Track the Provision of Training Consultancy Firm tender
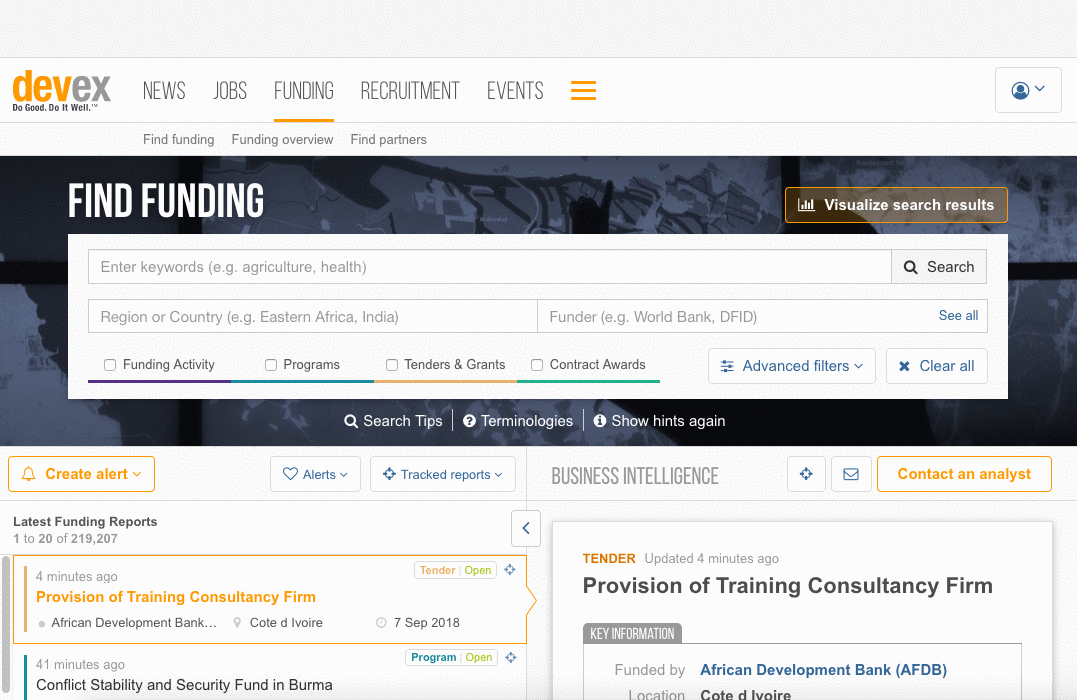Image resolution: width=1077 pixels, height=700 pixels. point(510,569)
